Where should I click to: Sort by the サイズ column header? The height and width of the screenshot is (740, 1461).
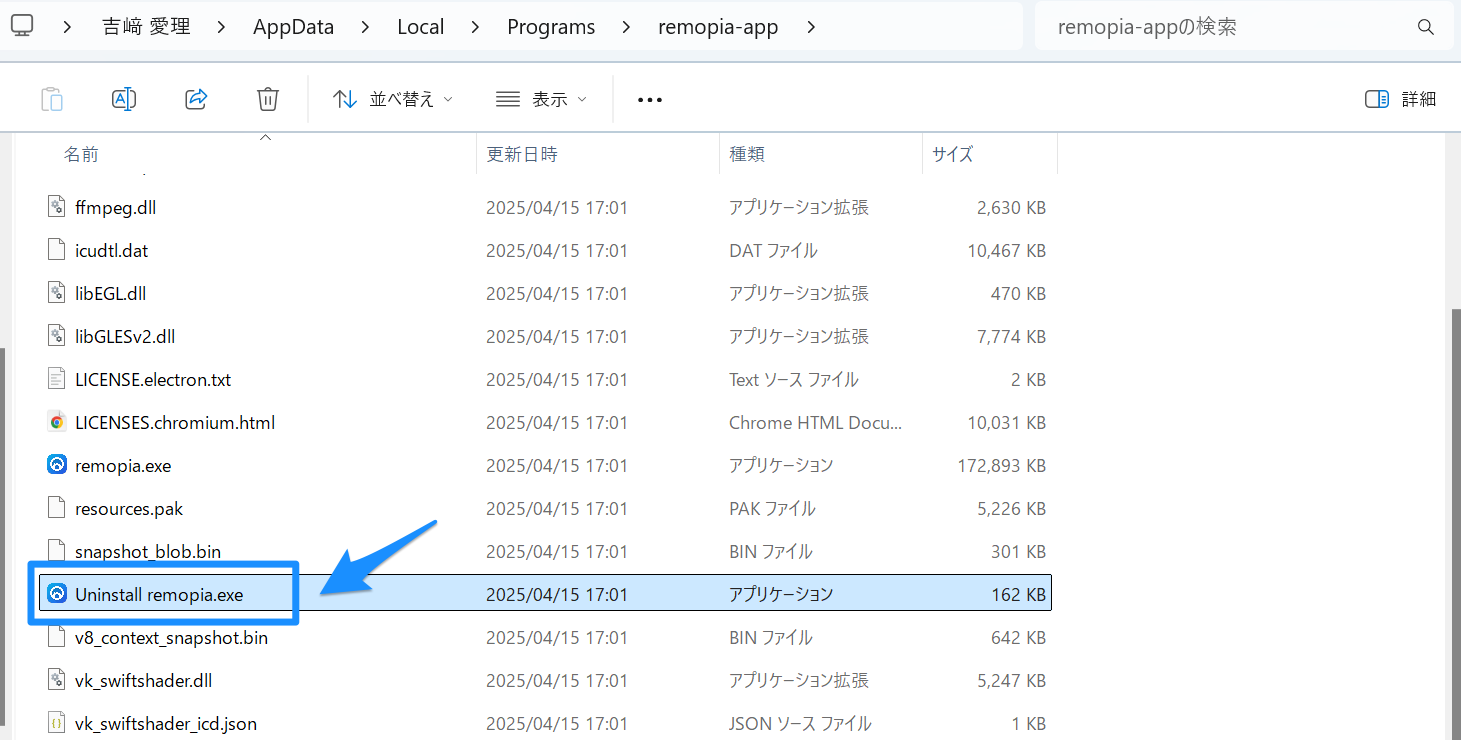click(952, 154)
